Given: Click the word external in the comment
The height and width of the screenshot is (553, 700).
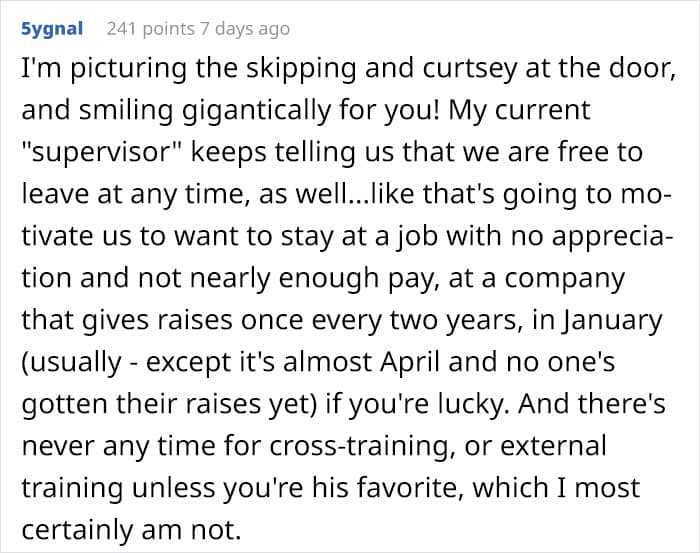Looking at the screenshot, I should click(553, 446).
